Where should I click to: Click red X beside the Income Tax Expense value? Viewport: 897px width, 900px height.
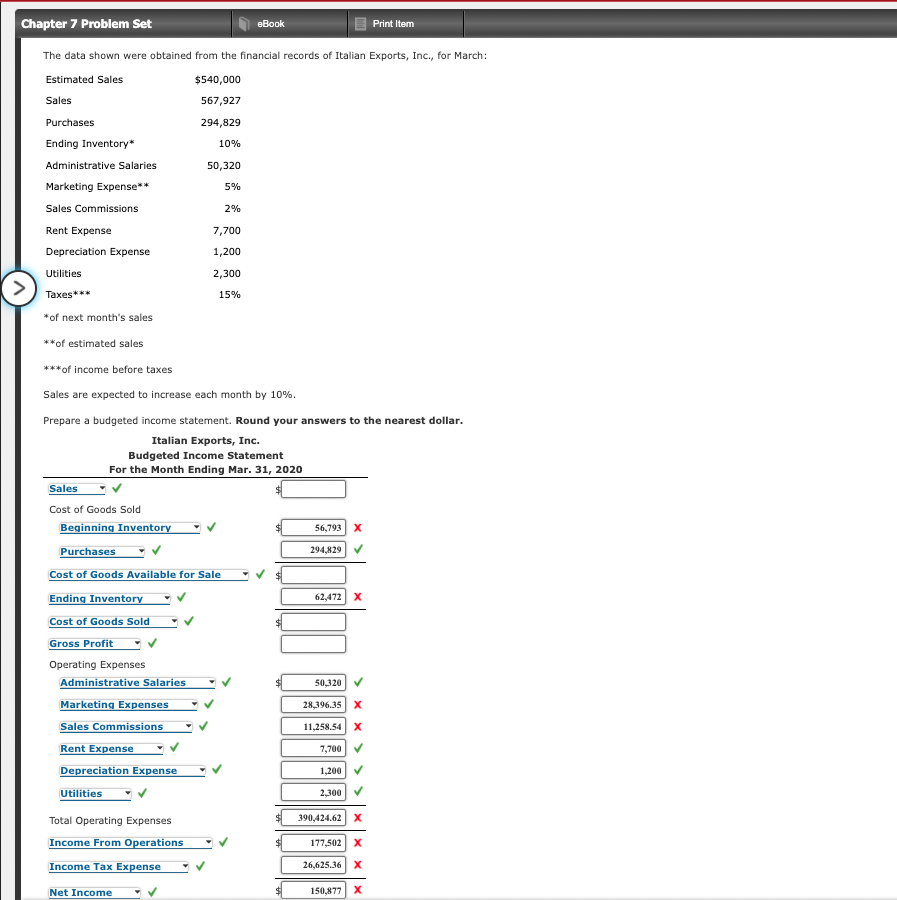click(x=358, y=866)
